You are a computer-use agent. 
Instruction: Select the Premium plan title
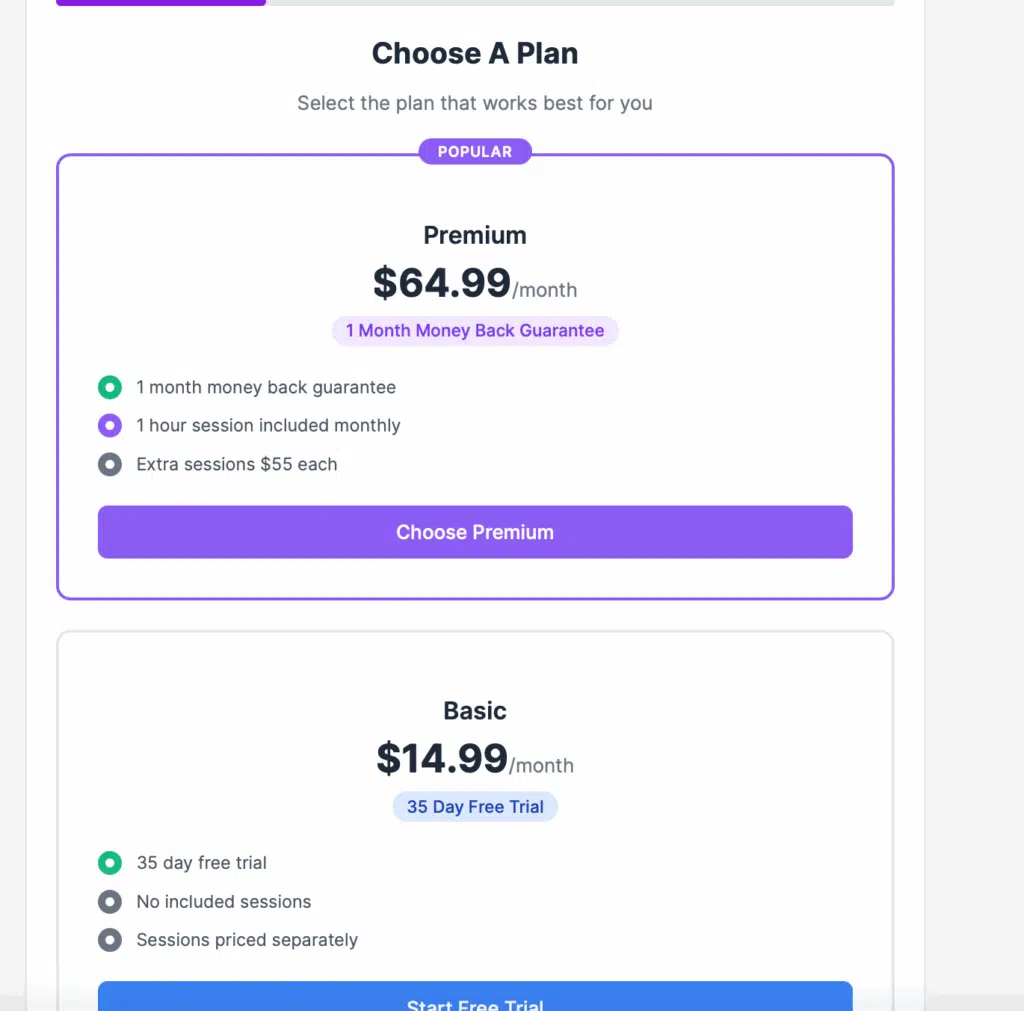click(475, 235)
